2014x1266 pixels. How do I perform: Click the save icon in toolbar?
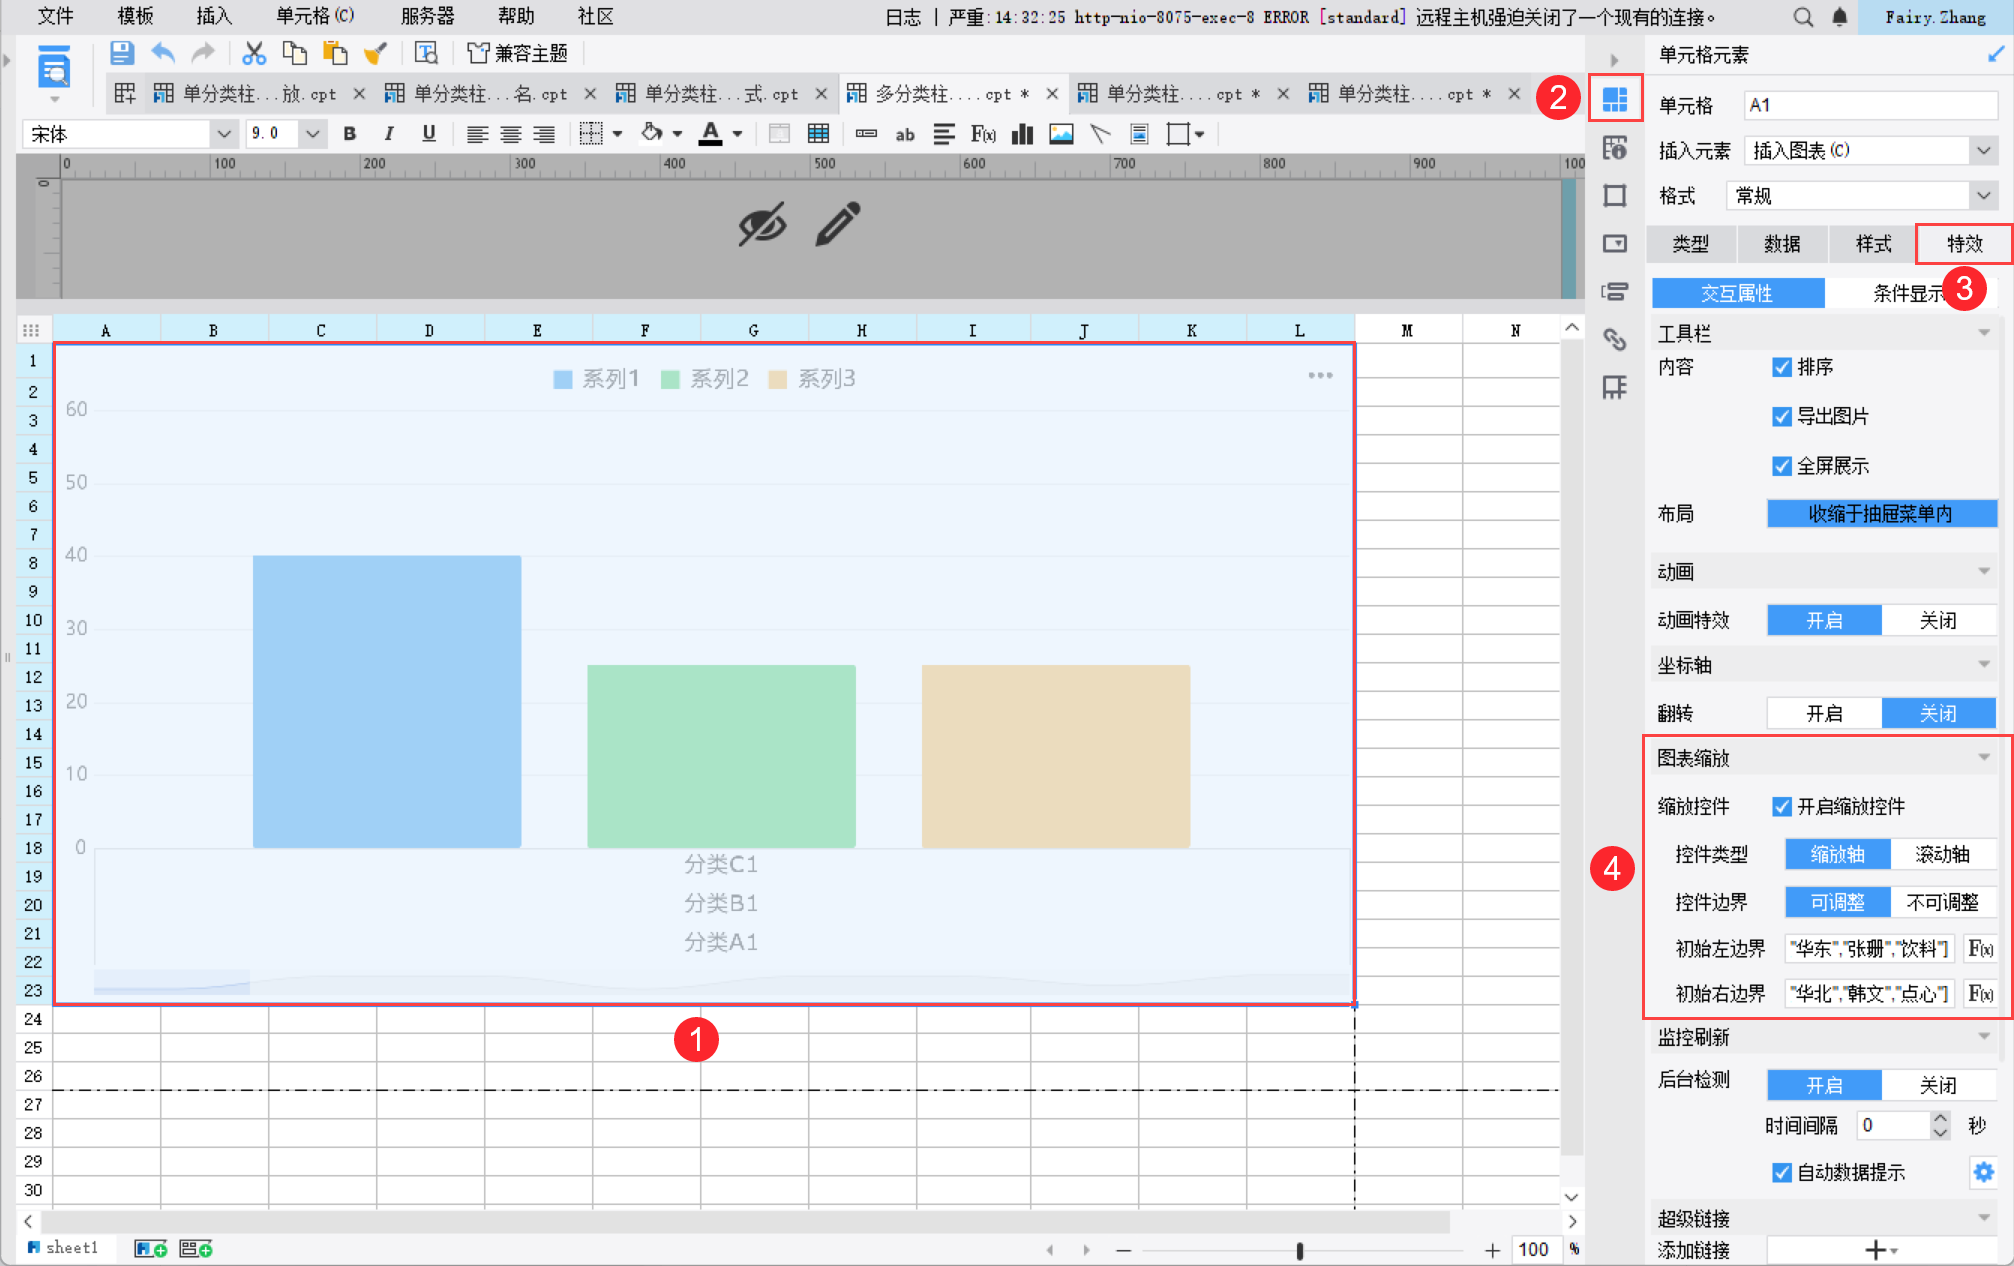(121, 53)
